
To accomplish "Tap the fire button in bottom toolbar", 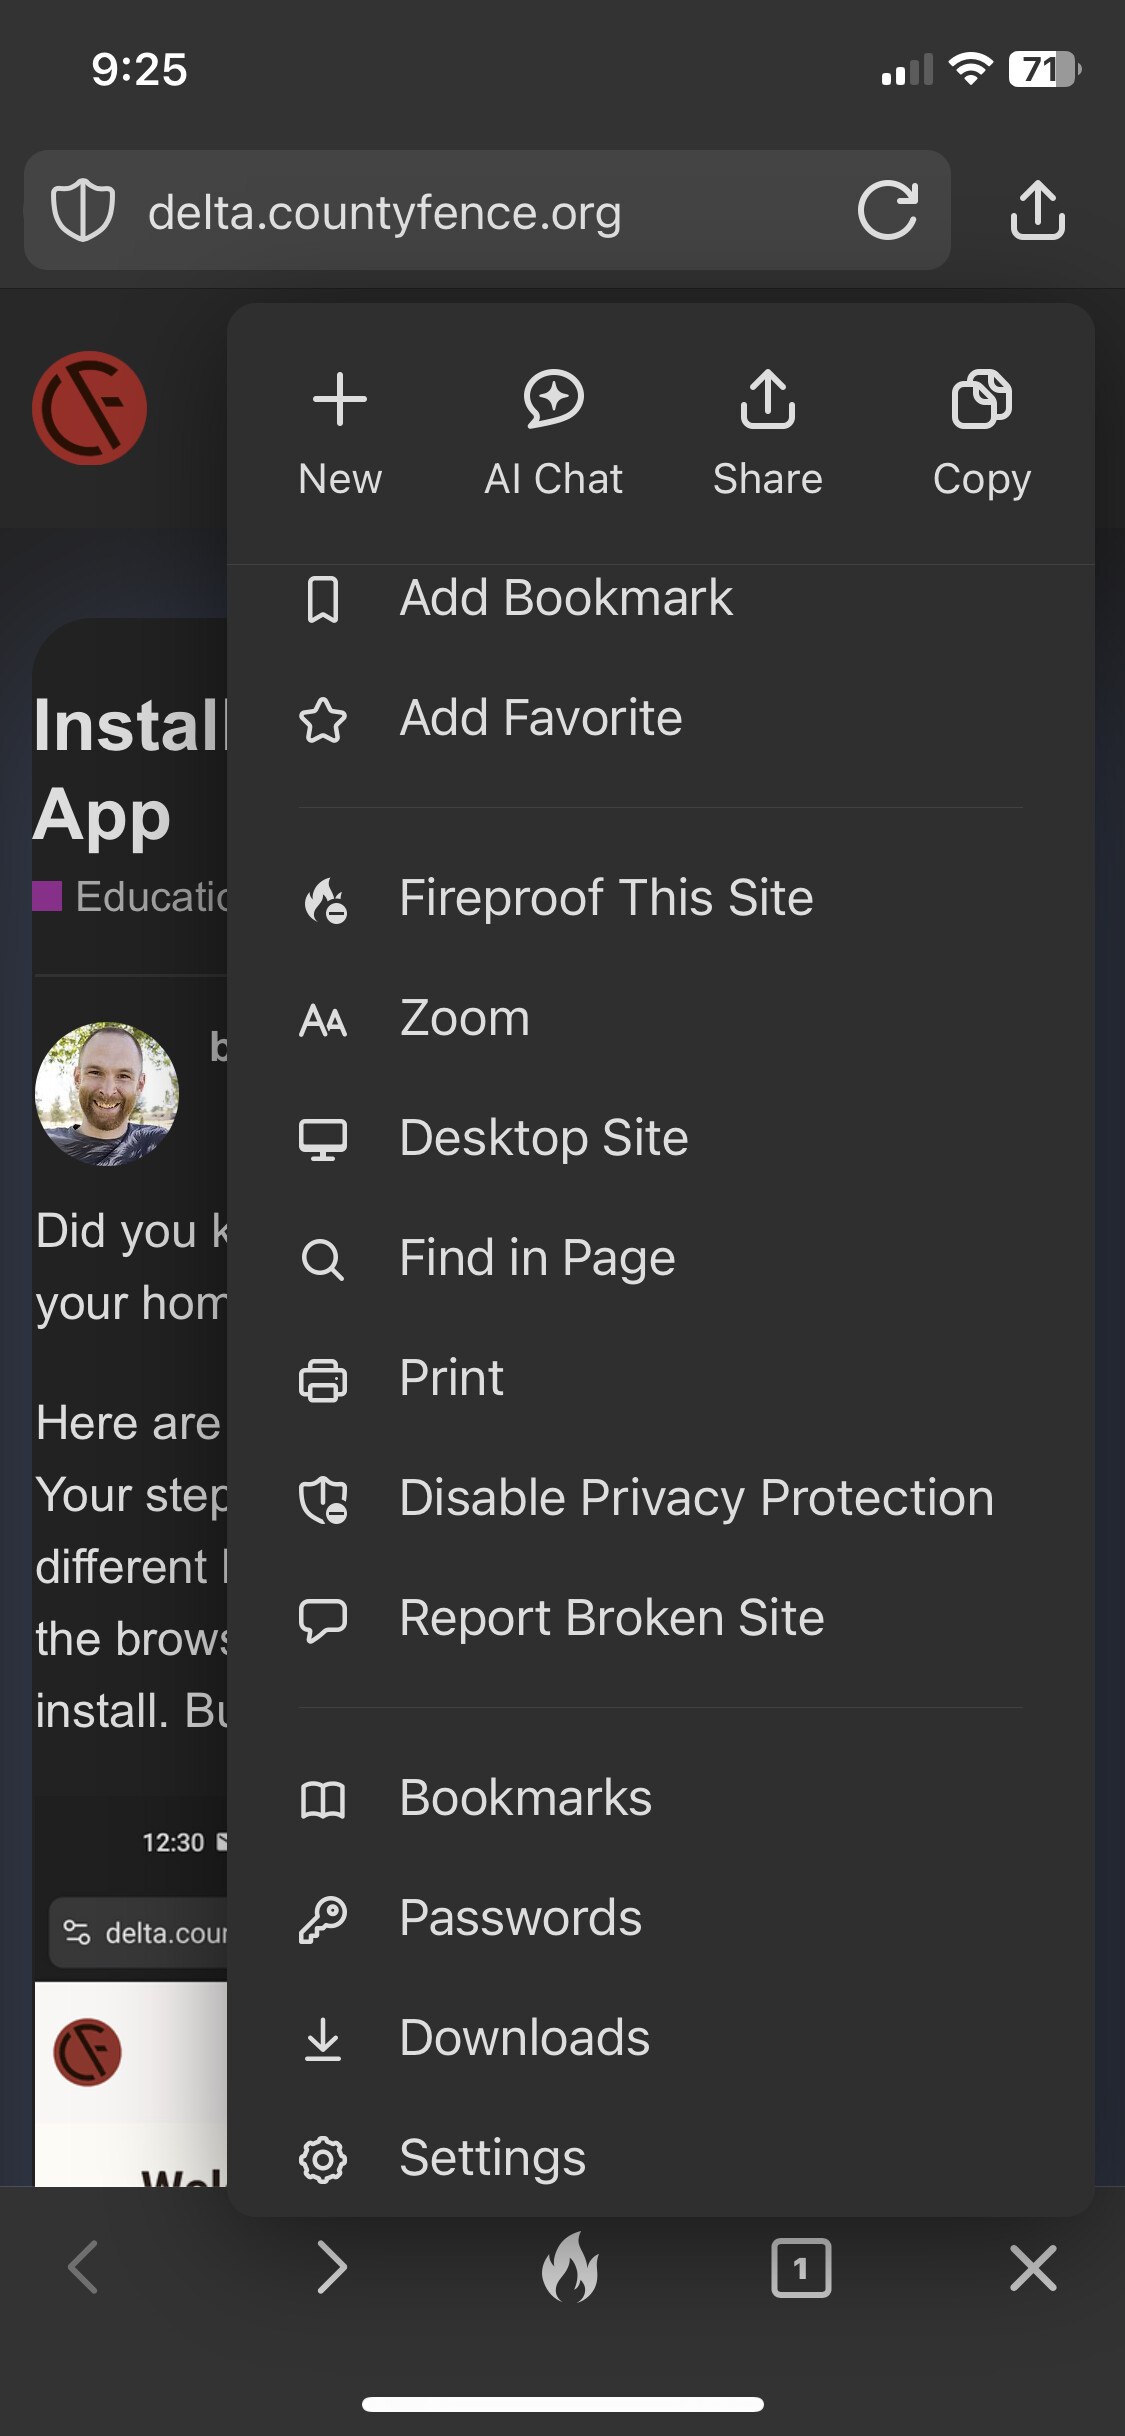I will pyautogui.click(x=571, y=2267).
